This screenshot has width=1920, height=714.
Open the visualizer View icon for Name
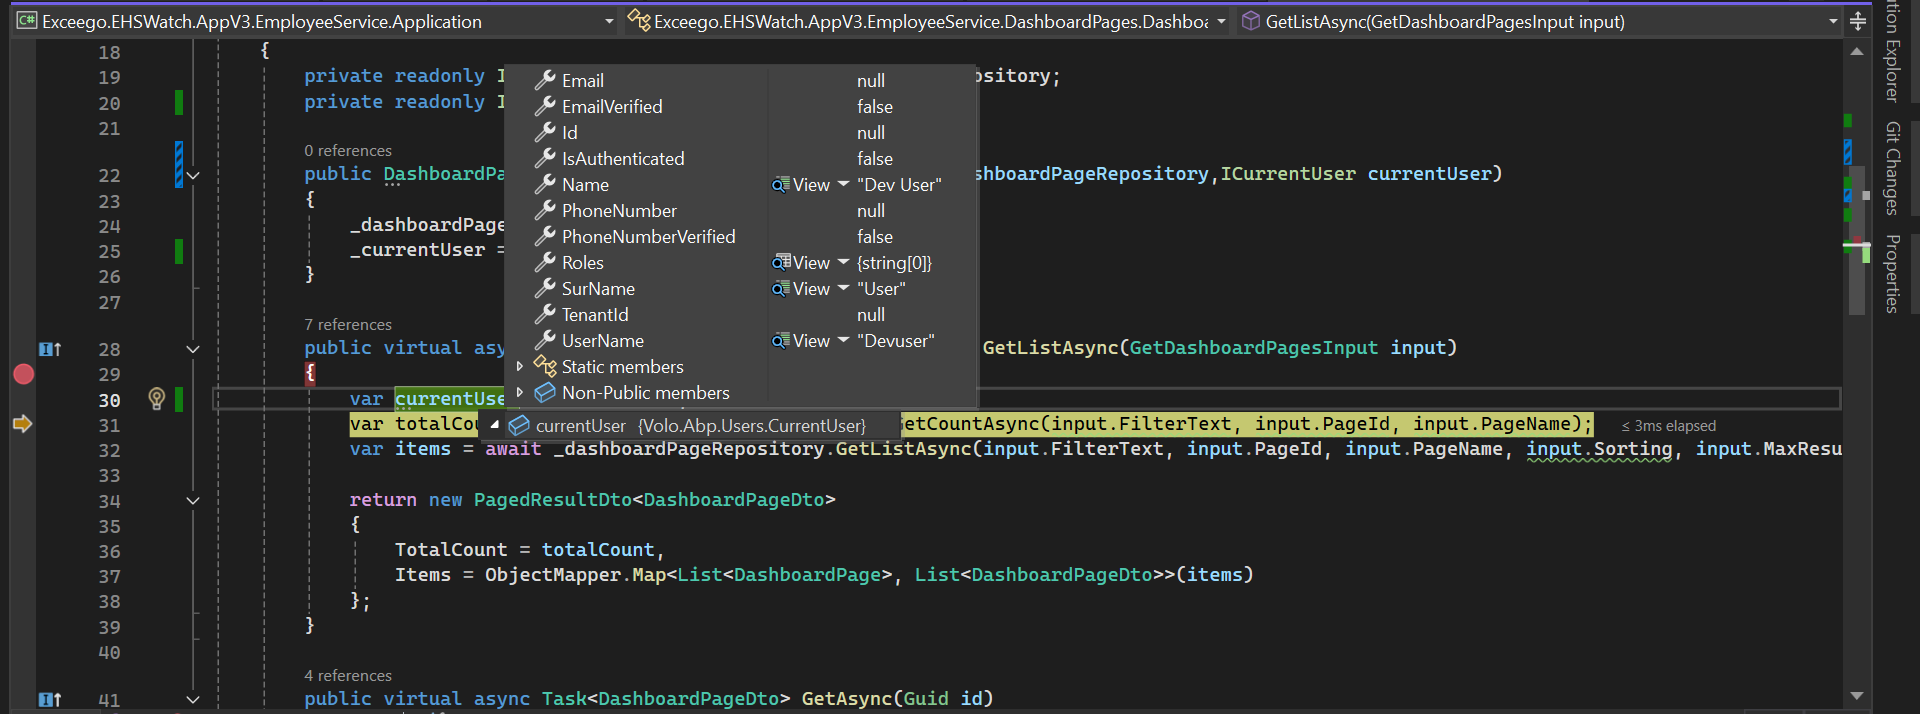tap(781, 185)
